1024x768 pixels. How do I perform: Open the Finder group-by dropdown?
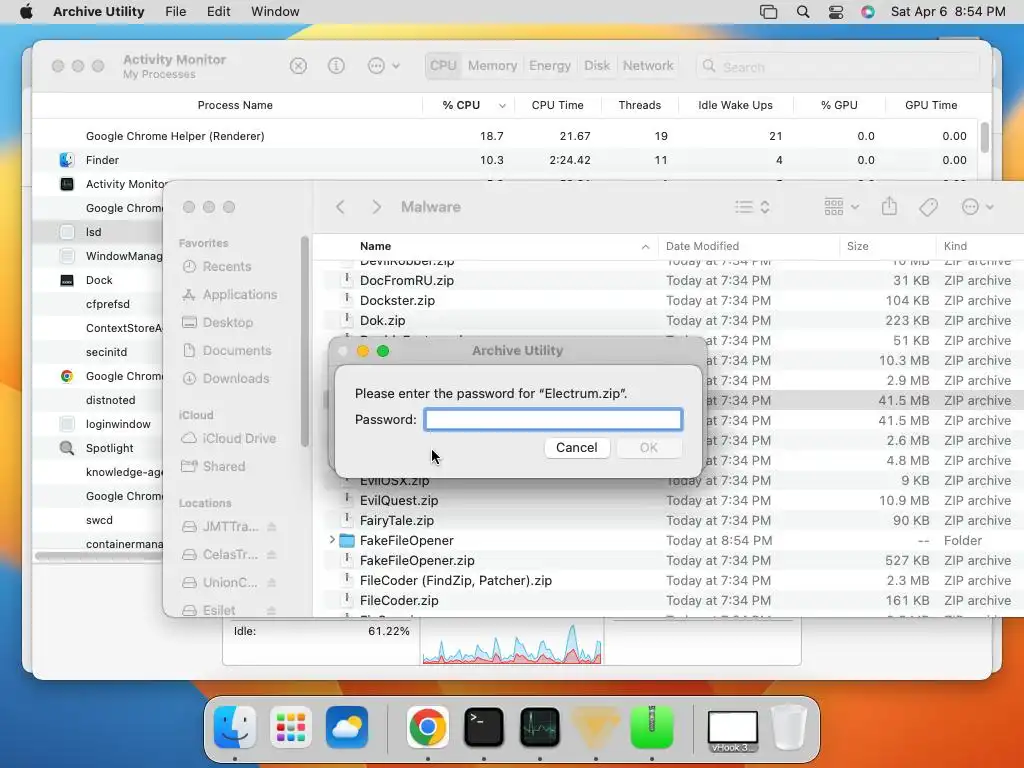(841, 207)
